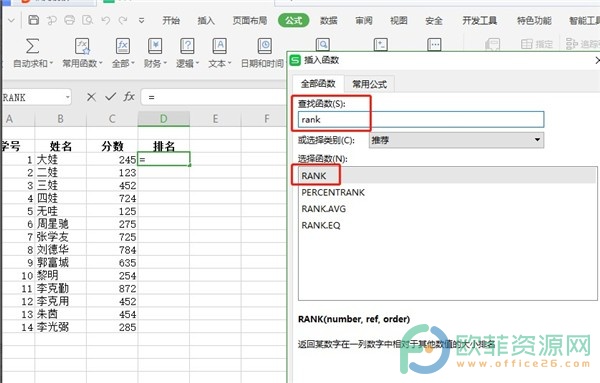The width and height of the screenshot is (600, 383).
Task: Click the Print Preview icon
Action: tap(88, 20)
